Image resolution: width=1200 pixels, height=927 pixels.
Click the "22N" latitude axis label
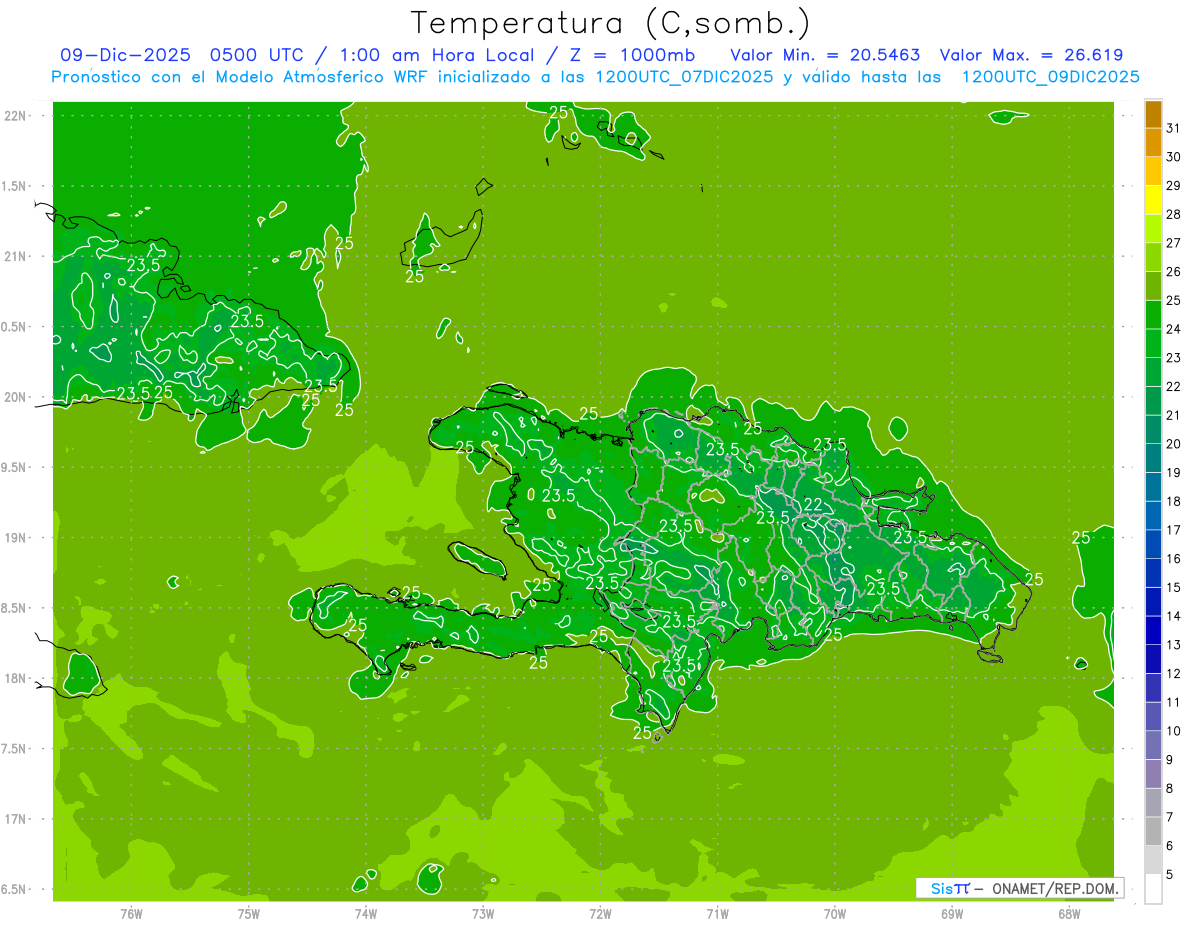(15, 115)
